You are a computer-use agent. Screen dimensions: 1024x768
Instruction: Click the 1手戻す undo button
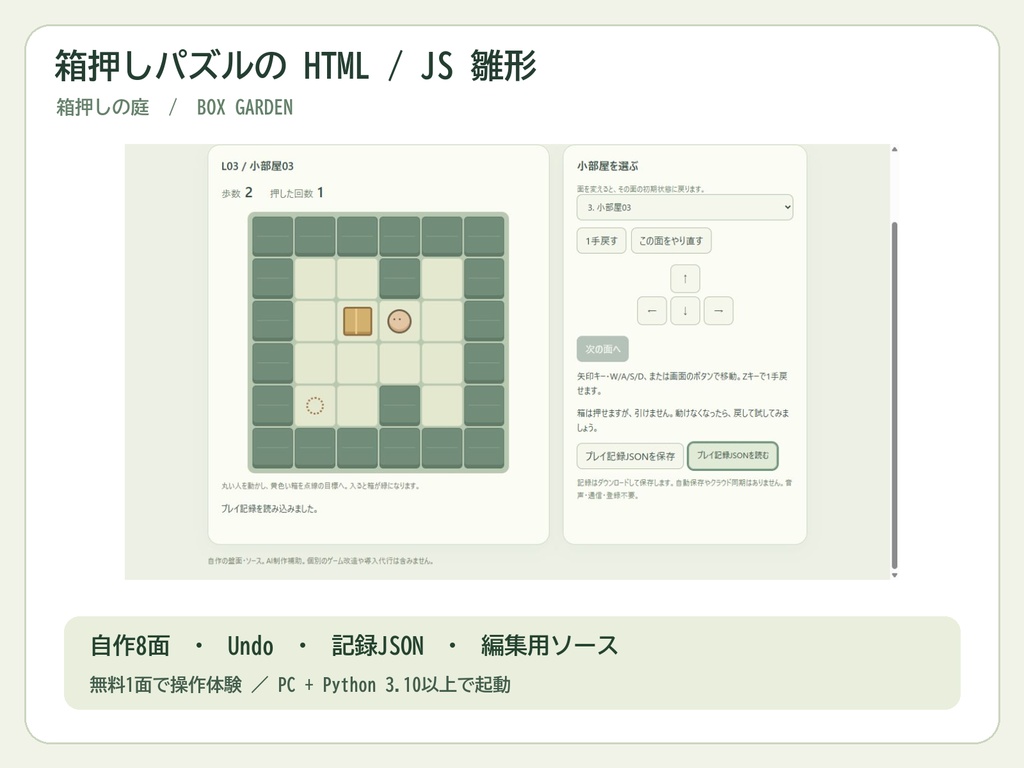click(601, 240)
